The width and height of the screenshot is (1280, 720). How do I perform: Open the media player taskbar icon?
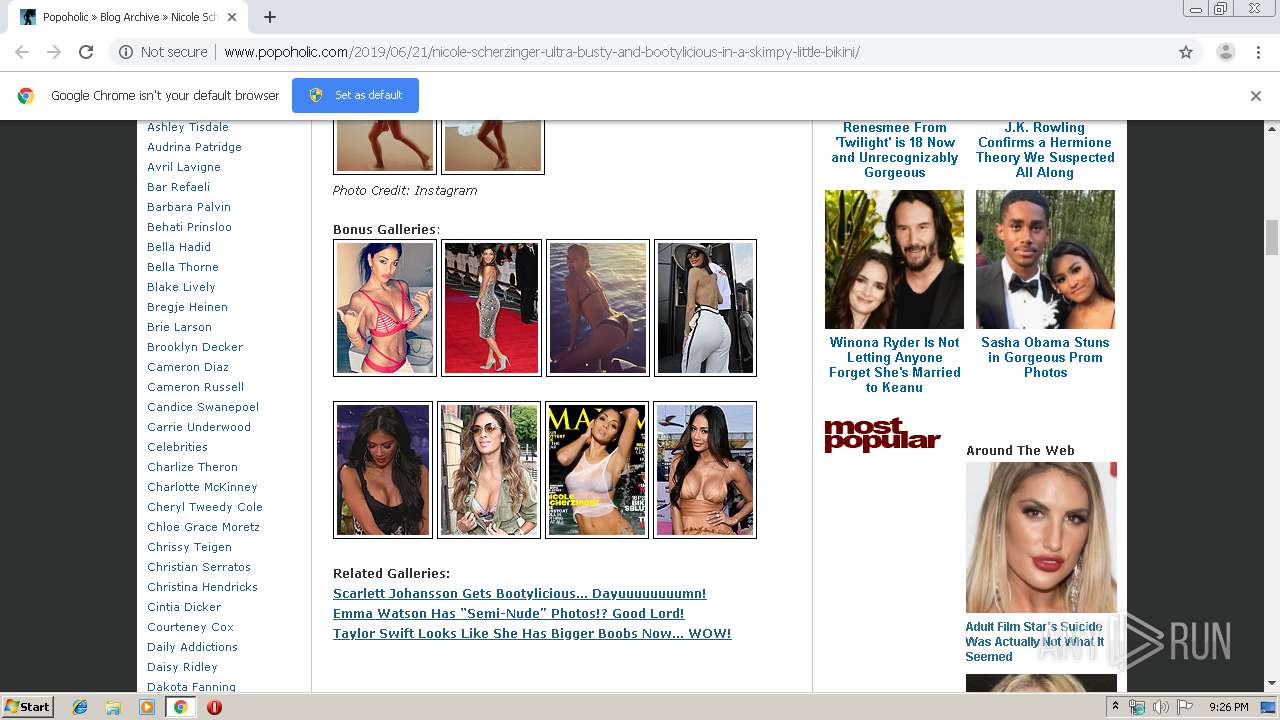(146, 707)
